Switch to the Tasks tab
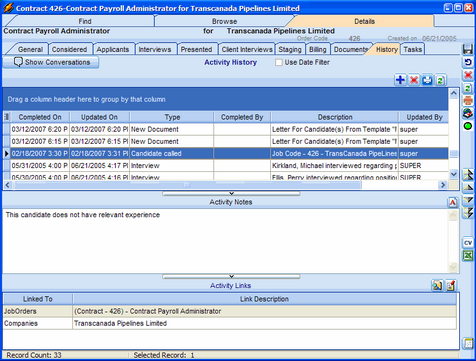Viewport: 476px width, 361px height. point(413,49)
